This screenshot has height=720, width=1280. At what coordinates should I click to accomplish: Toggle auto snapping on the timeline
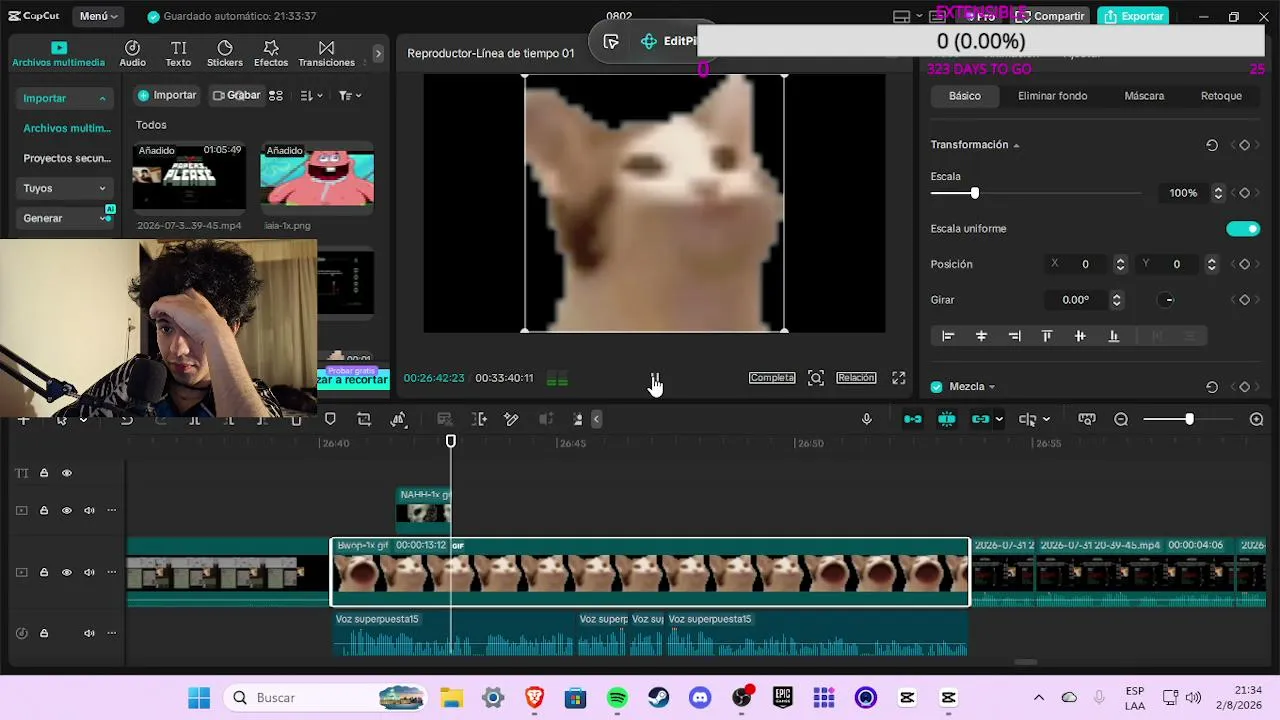(947, 419)
